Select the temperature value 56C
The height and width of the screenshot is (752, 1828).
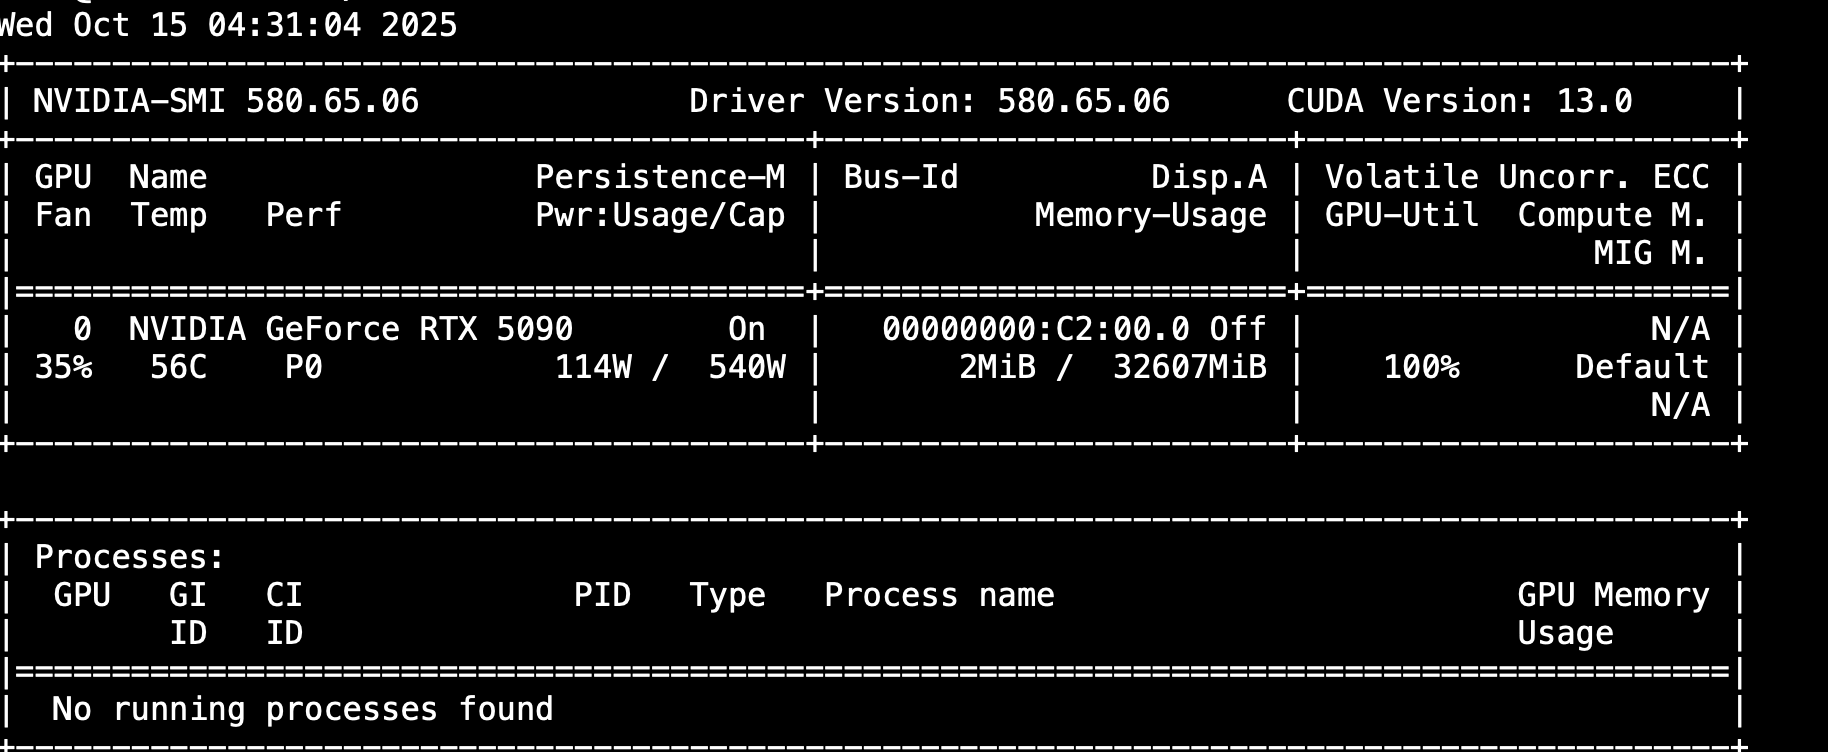coord(178,367)
